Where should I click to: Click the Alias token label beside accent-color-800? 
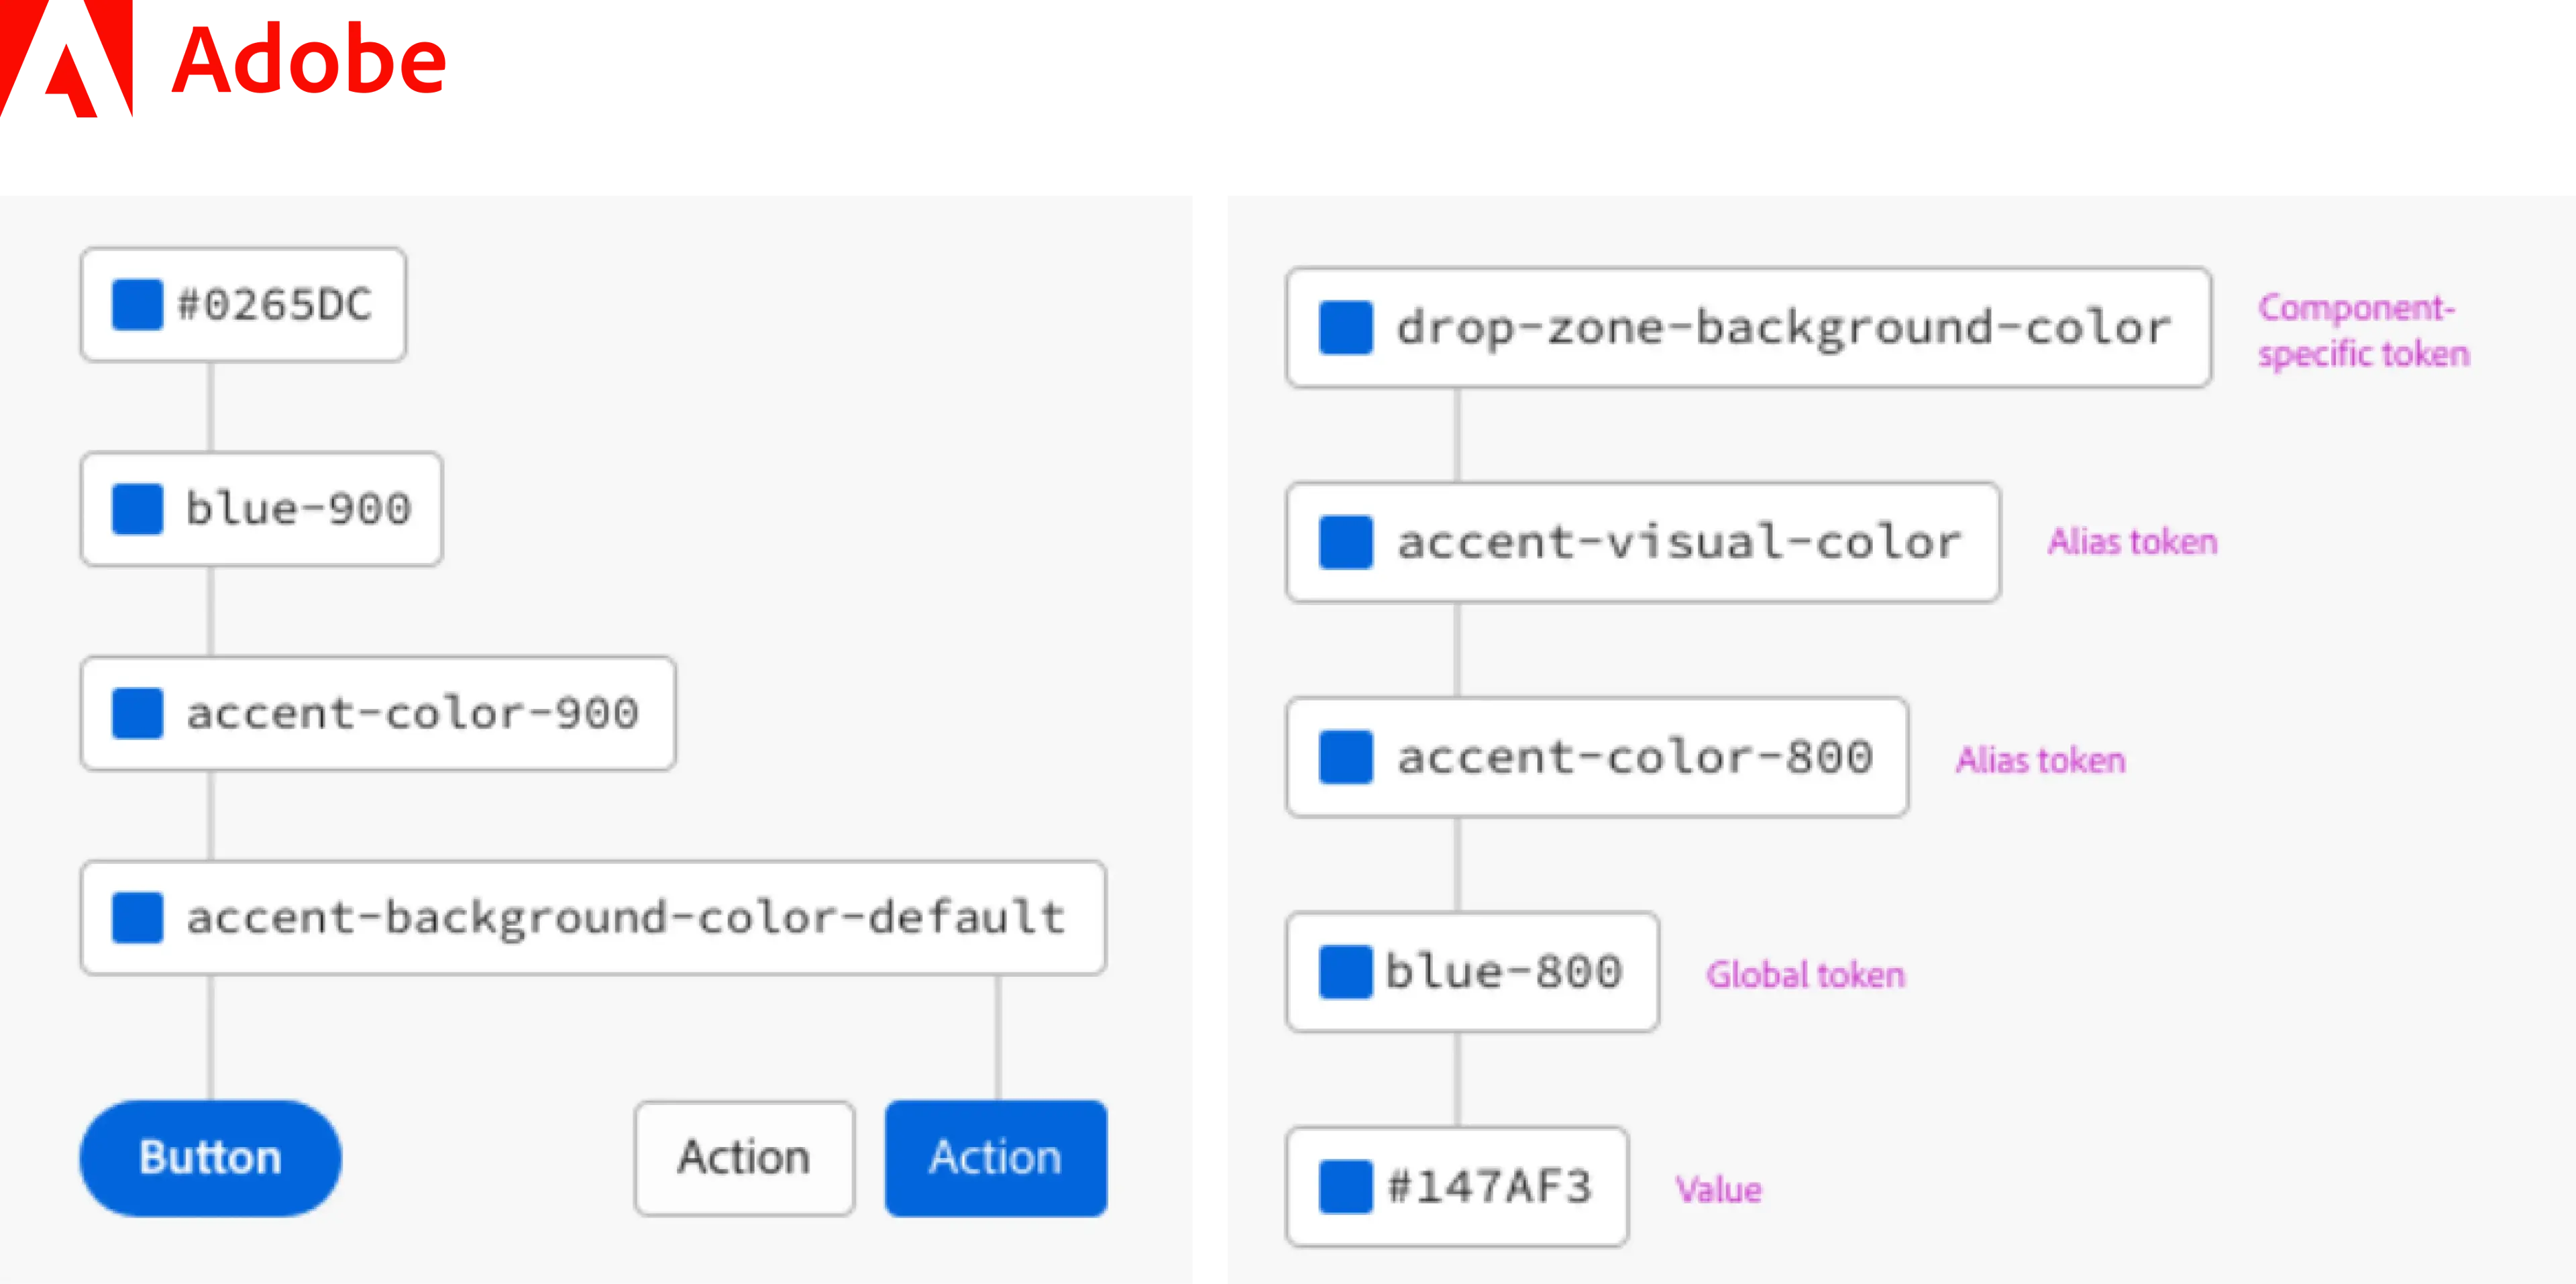point(2040,760)
